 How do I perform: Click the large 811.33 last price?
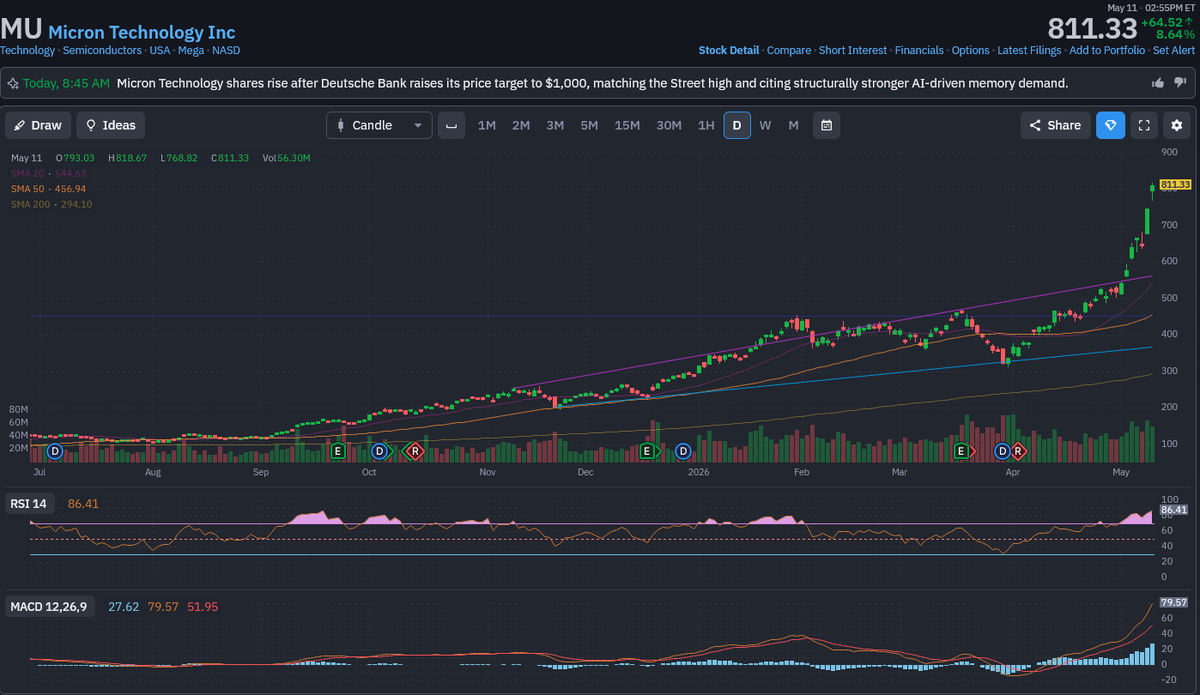[1093, 28]
